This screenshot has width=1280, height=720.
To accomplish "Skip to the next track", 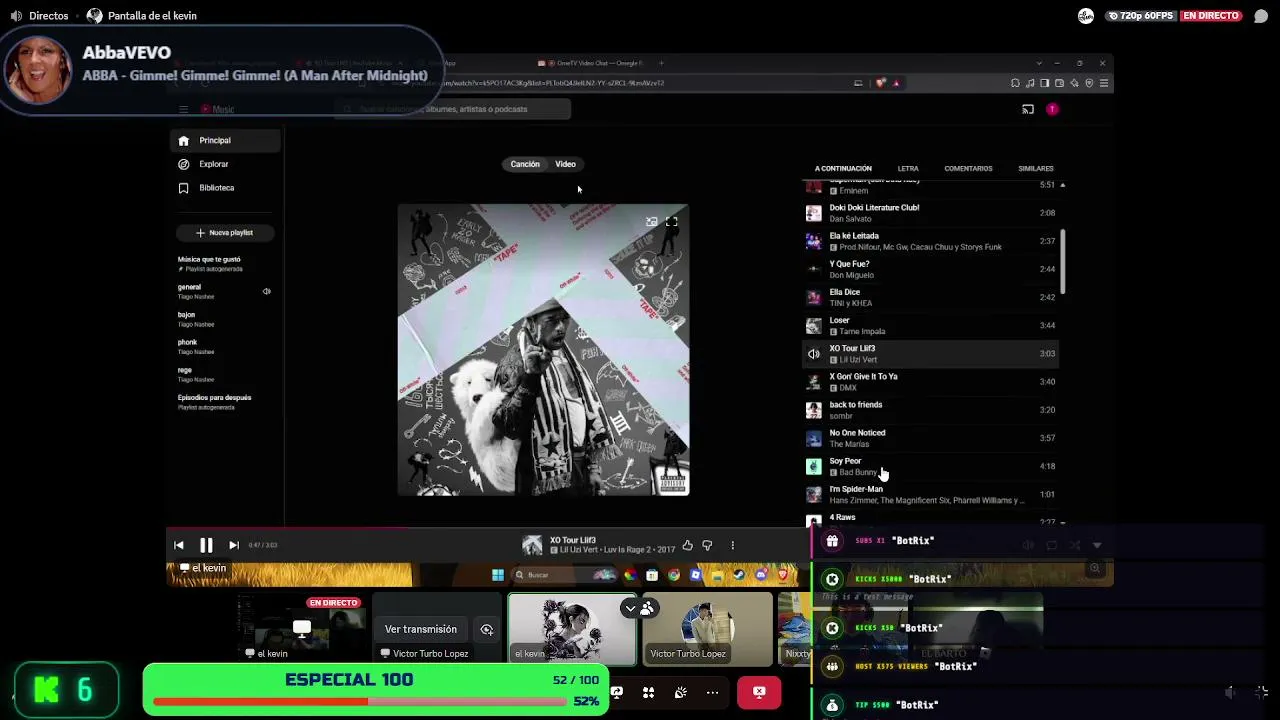I will (233, 545).
